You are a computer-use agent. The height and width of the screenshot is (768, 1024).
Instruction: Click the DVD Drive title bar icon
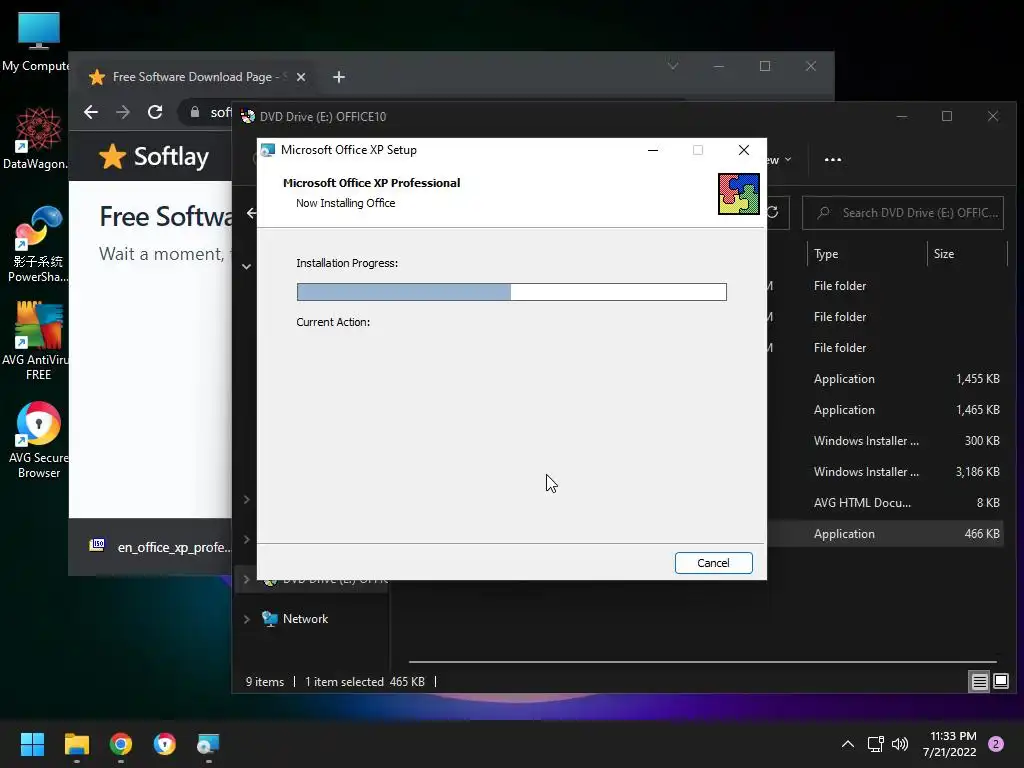(x=248, y=117)
